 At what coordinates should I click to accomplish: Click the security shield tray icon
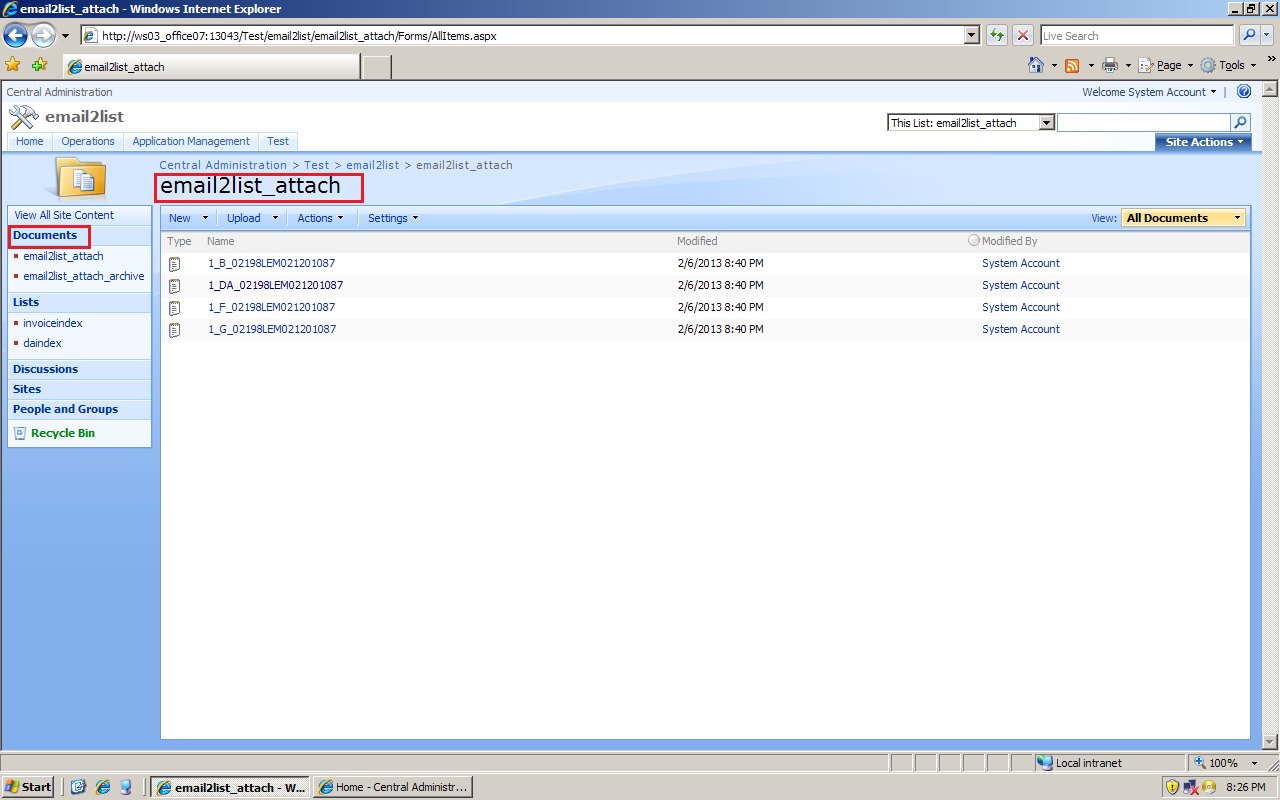click(x=1172, y=787)
